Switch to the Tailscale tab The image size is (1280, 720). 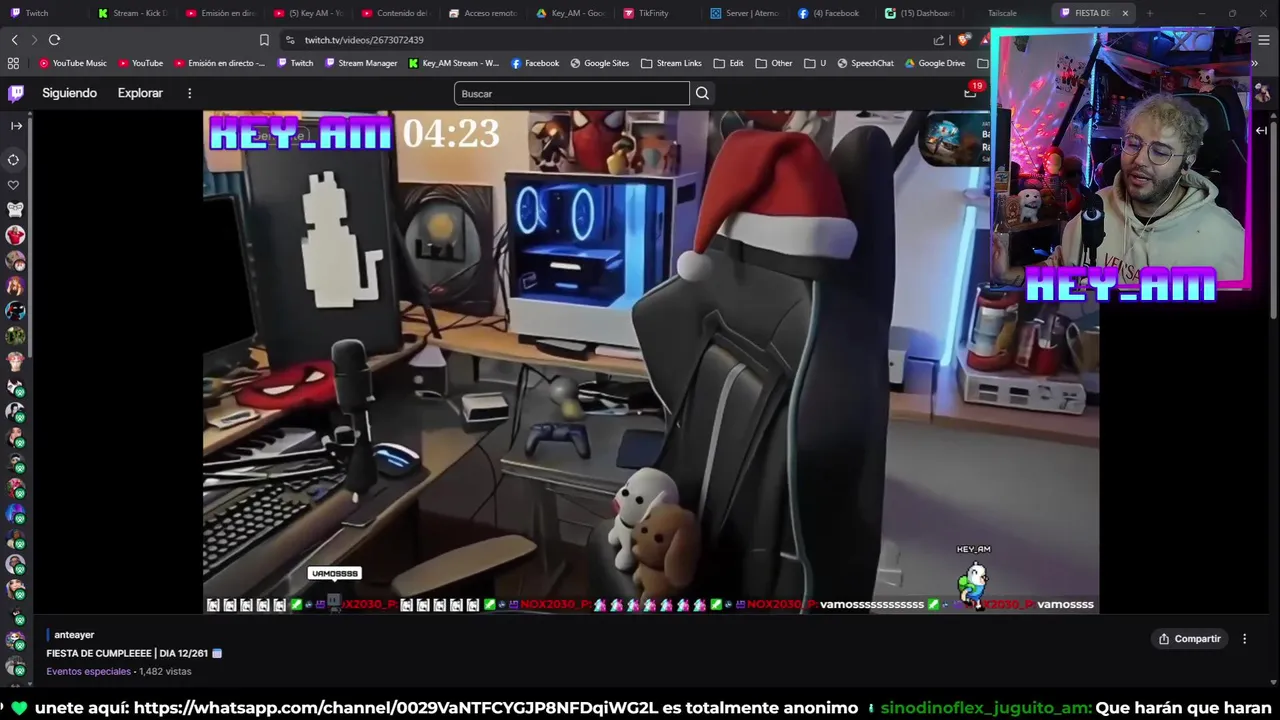[x=1003, y=13]
